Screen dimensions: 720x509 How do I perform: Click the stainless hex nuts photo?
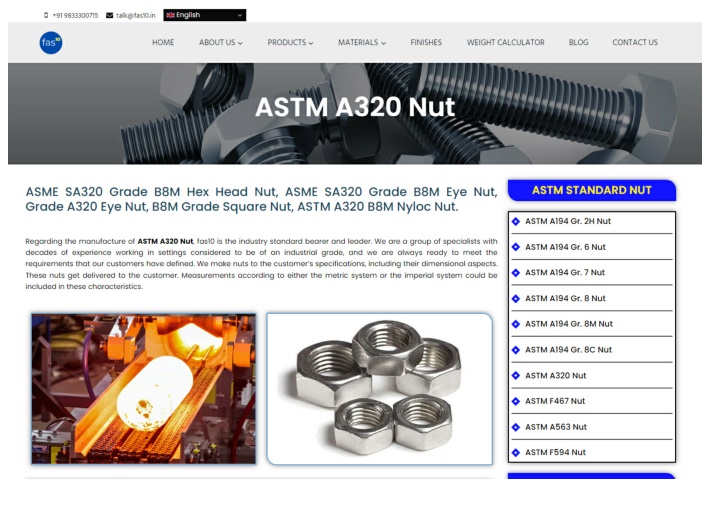pyautogui.click(x=380, y=389)
